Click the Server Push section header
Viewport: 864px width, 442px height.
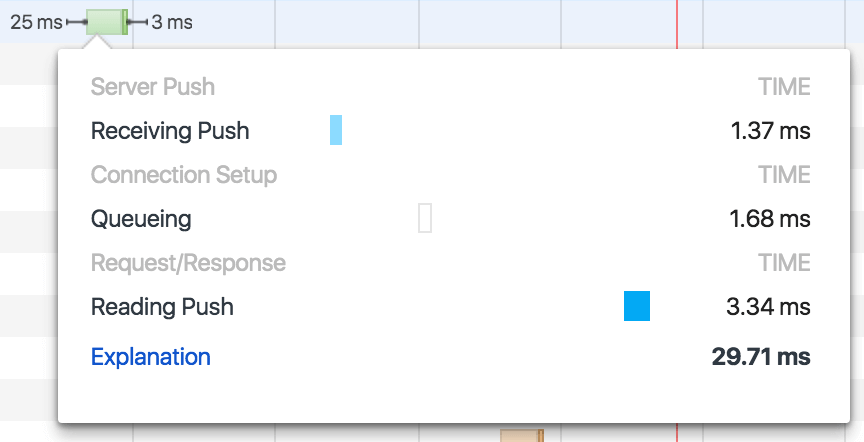coord(153,87)
